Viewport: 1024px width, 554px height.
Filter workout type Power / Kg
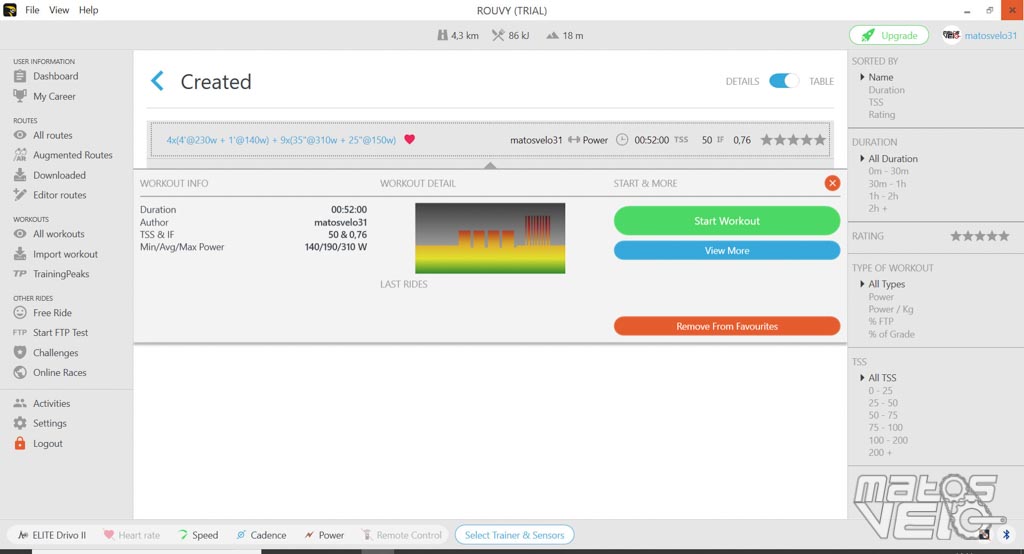pyautogui.click(x=890, y=309)
